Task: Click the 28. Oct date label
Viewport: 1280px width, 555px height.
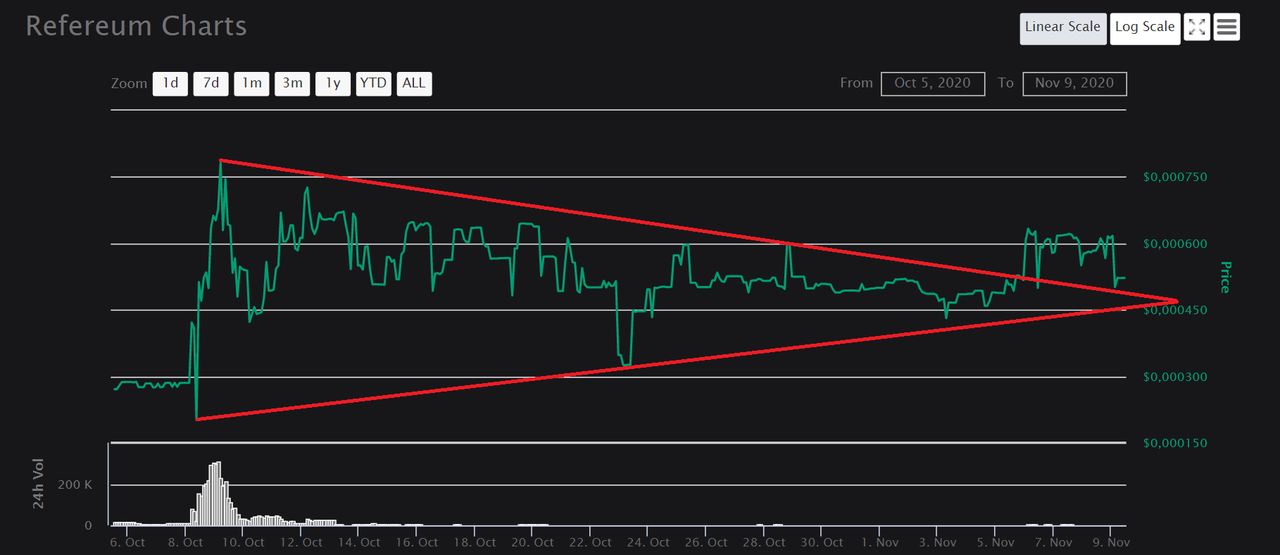Action: [764, 542]
